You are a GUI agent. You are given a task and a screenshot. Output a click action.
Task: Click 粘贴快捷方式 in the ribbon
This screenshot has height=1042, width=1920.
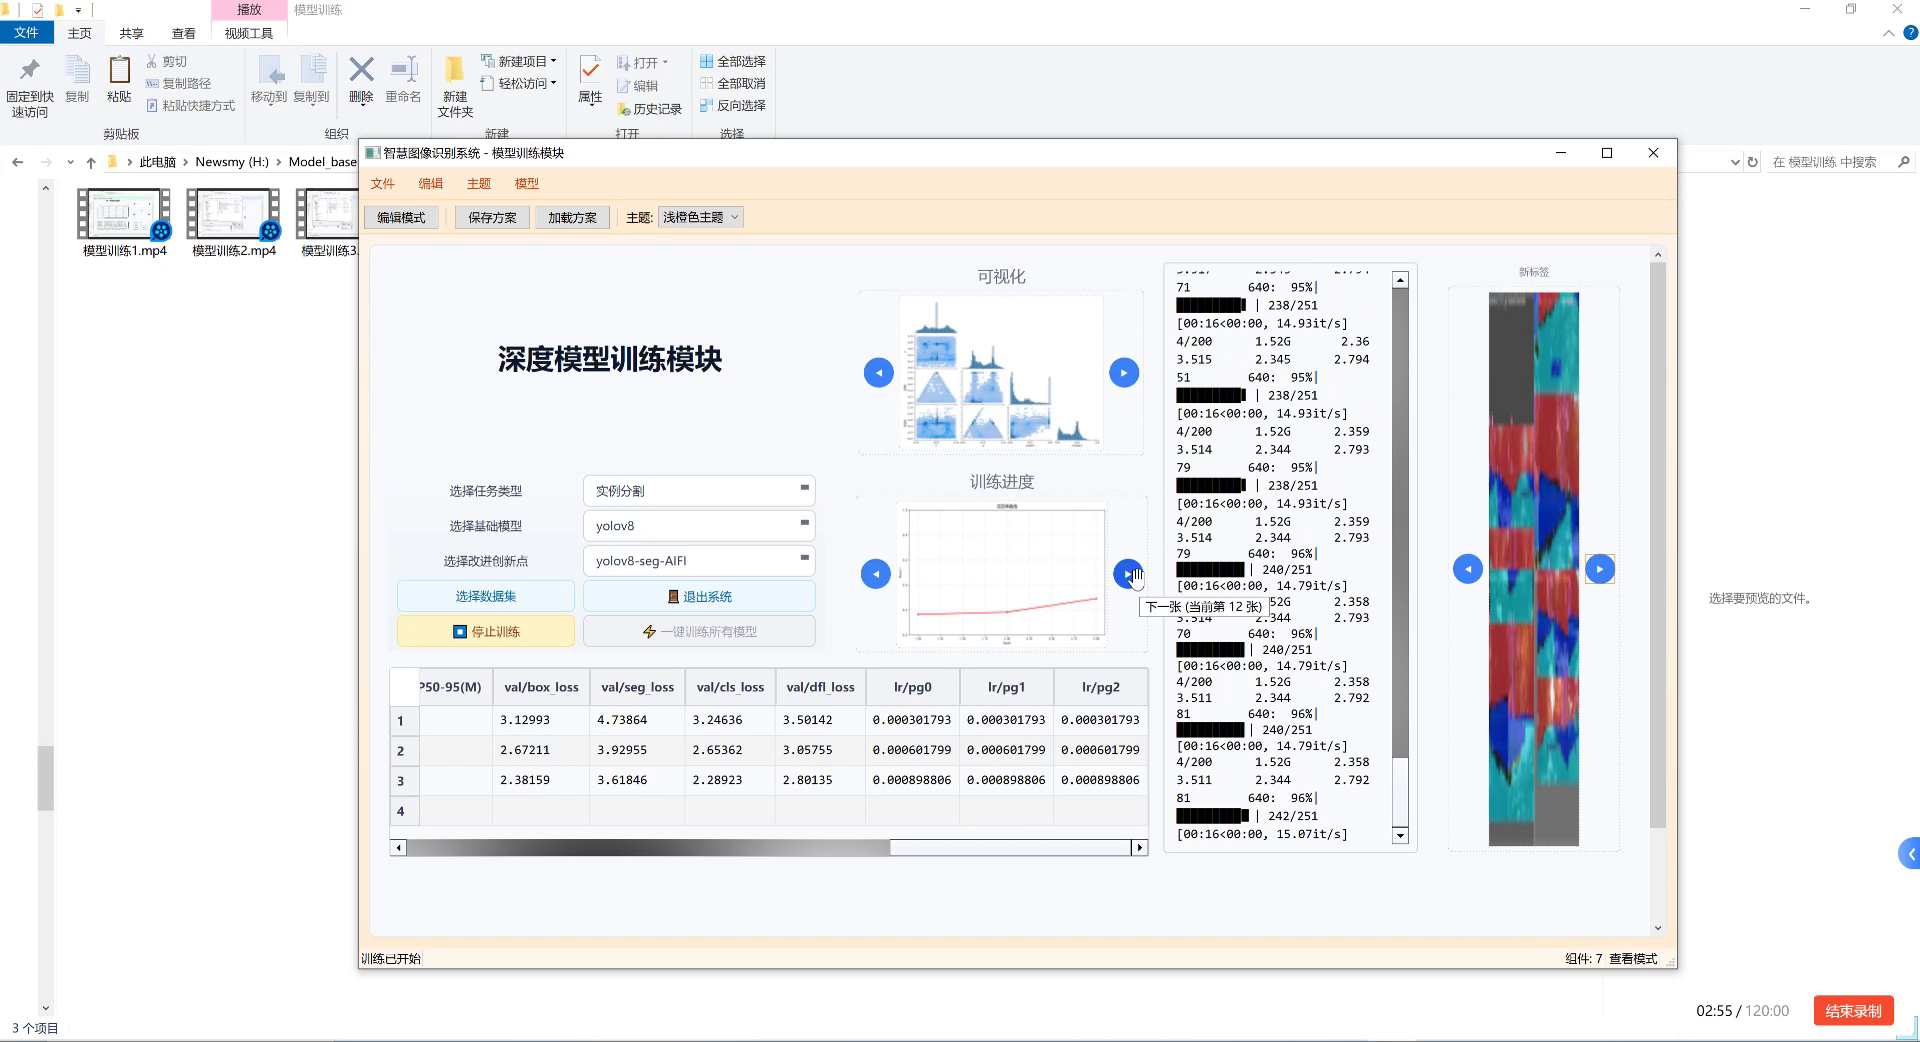[190, 105]
